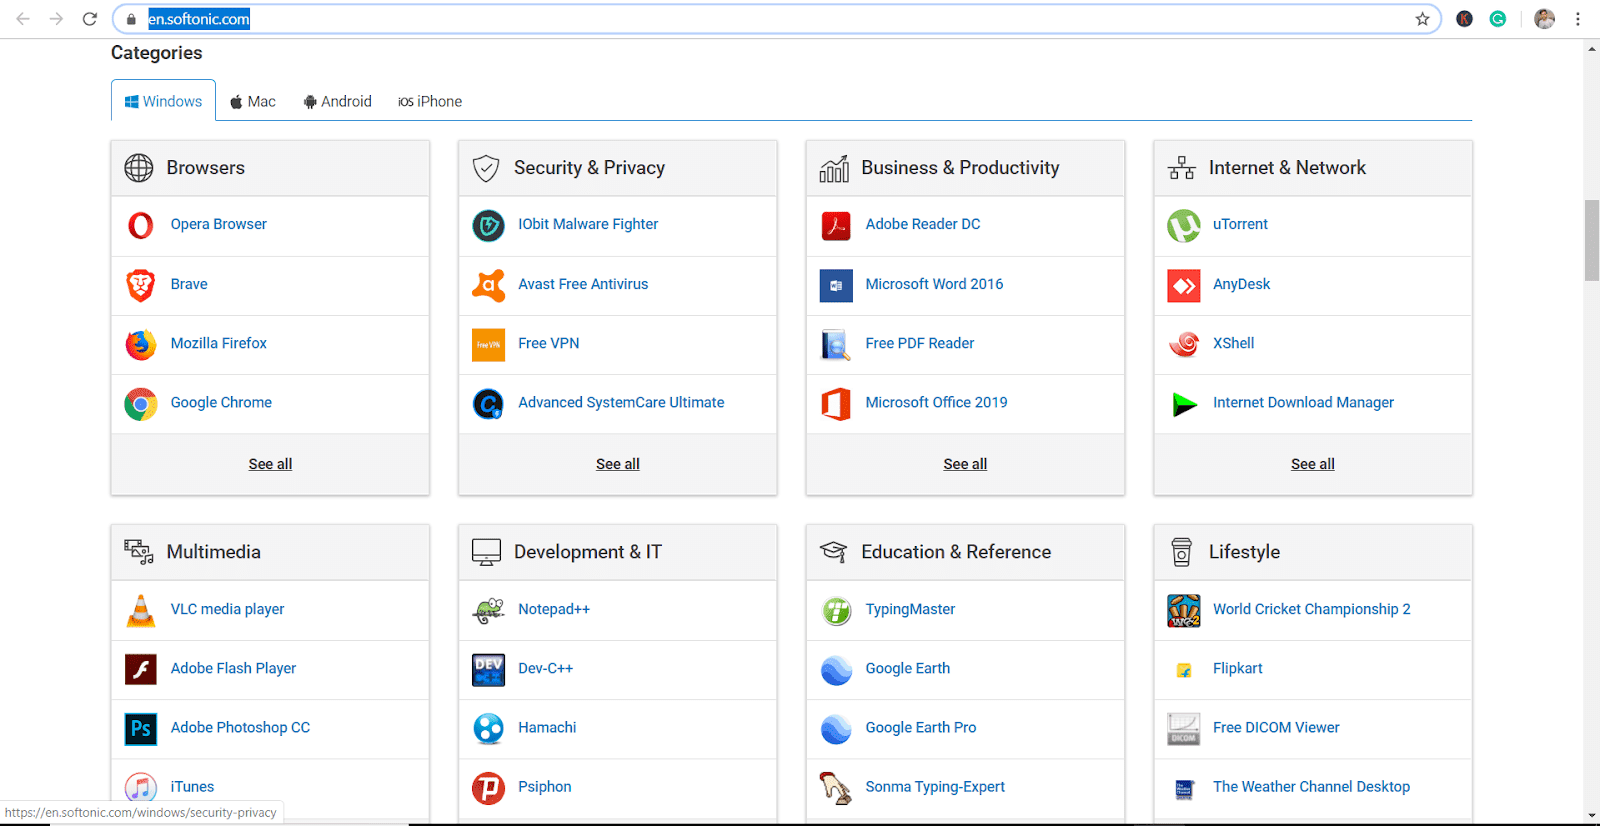Image resolution: width=1600 pixels, height=826 pixels.
Task: Open The Weather Channel Desktop link
Action: [x=1311, y=787]
